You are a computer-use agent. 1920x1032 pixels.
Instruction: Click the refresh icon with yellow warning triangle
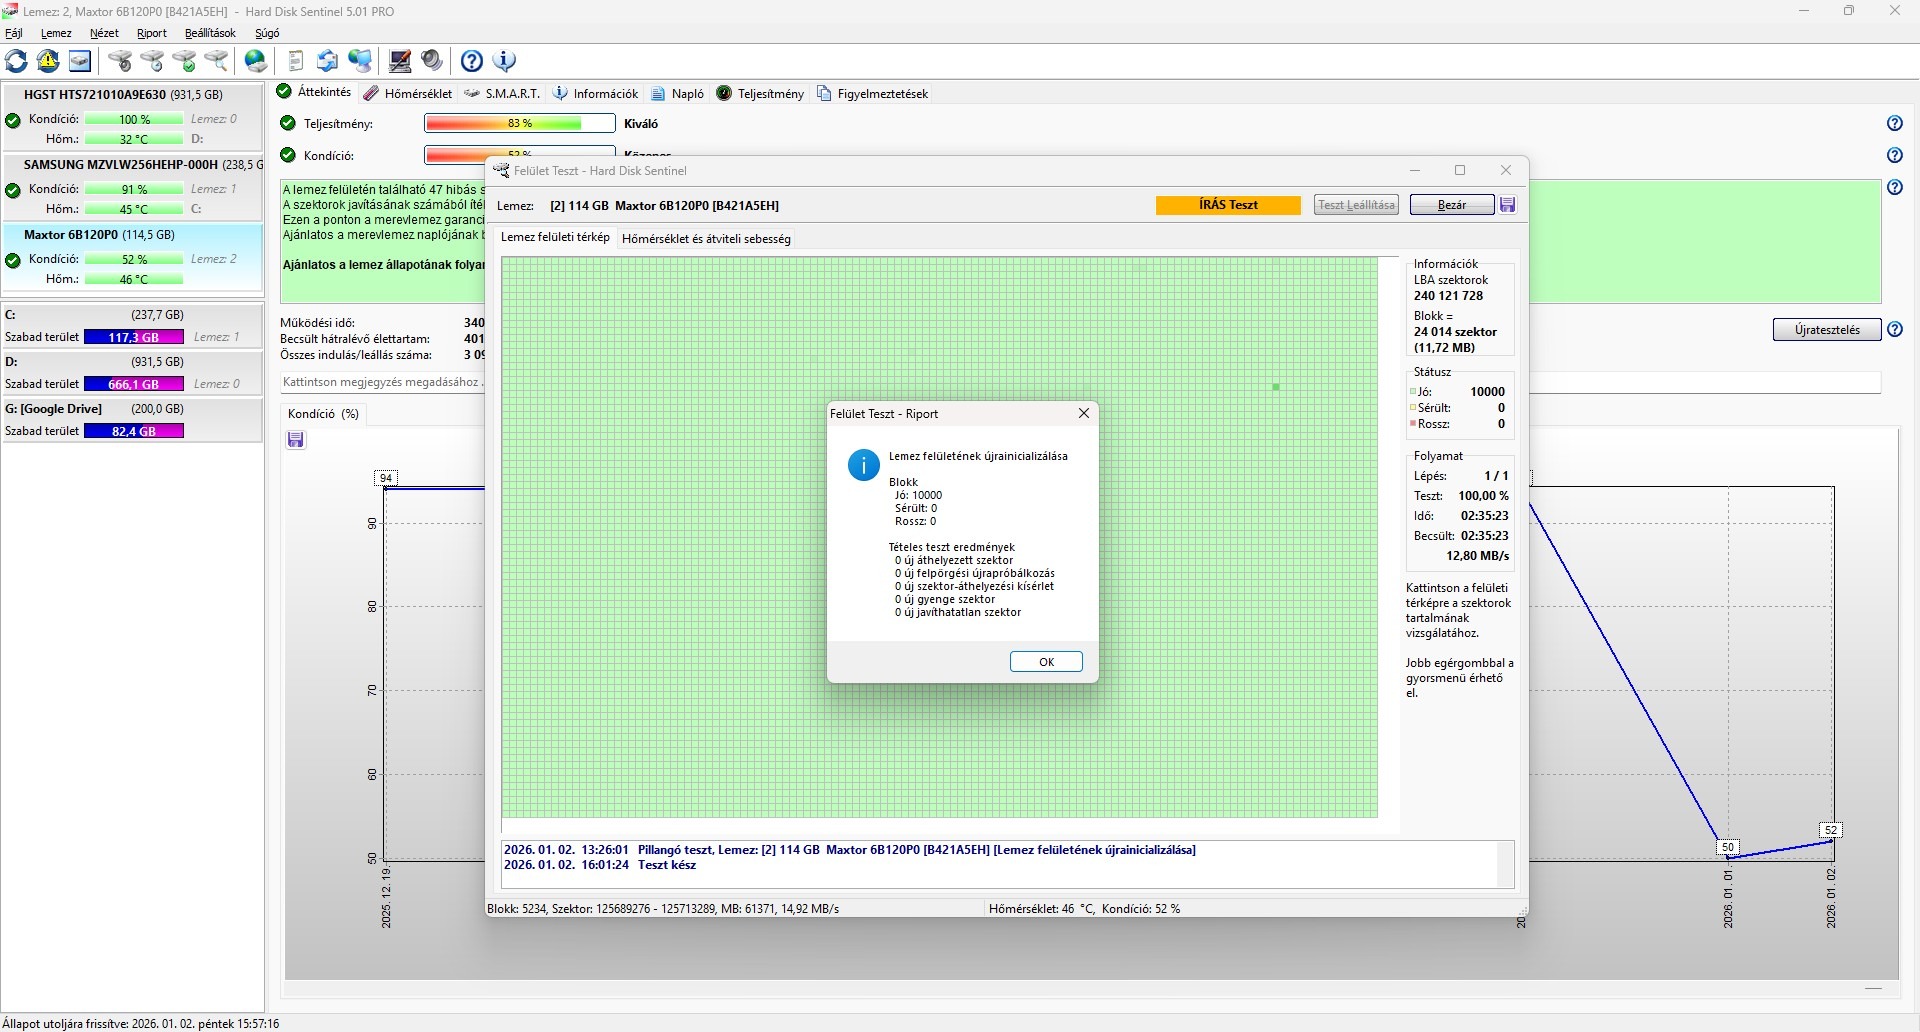click(48, 61)
